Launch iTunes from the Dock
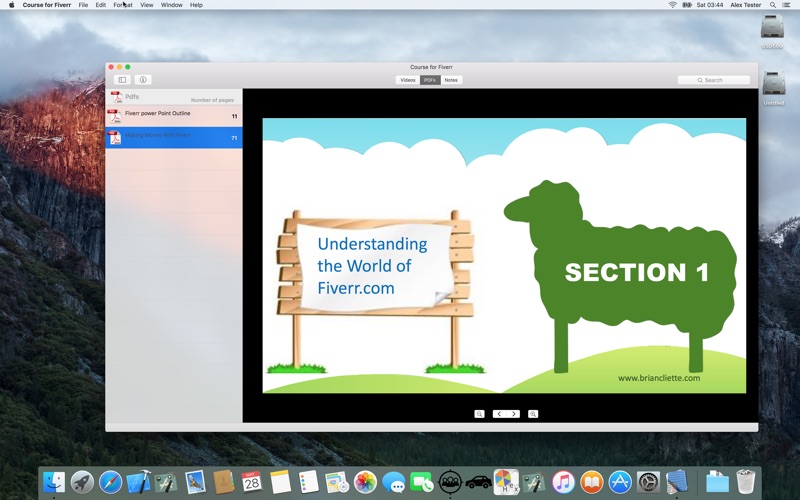800x500 pixels. (x=563, y=482)
